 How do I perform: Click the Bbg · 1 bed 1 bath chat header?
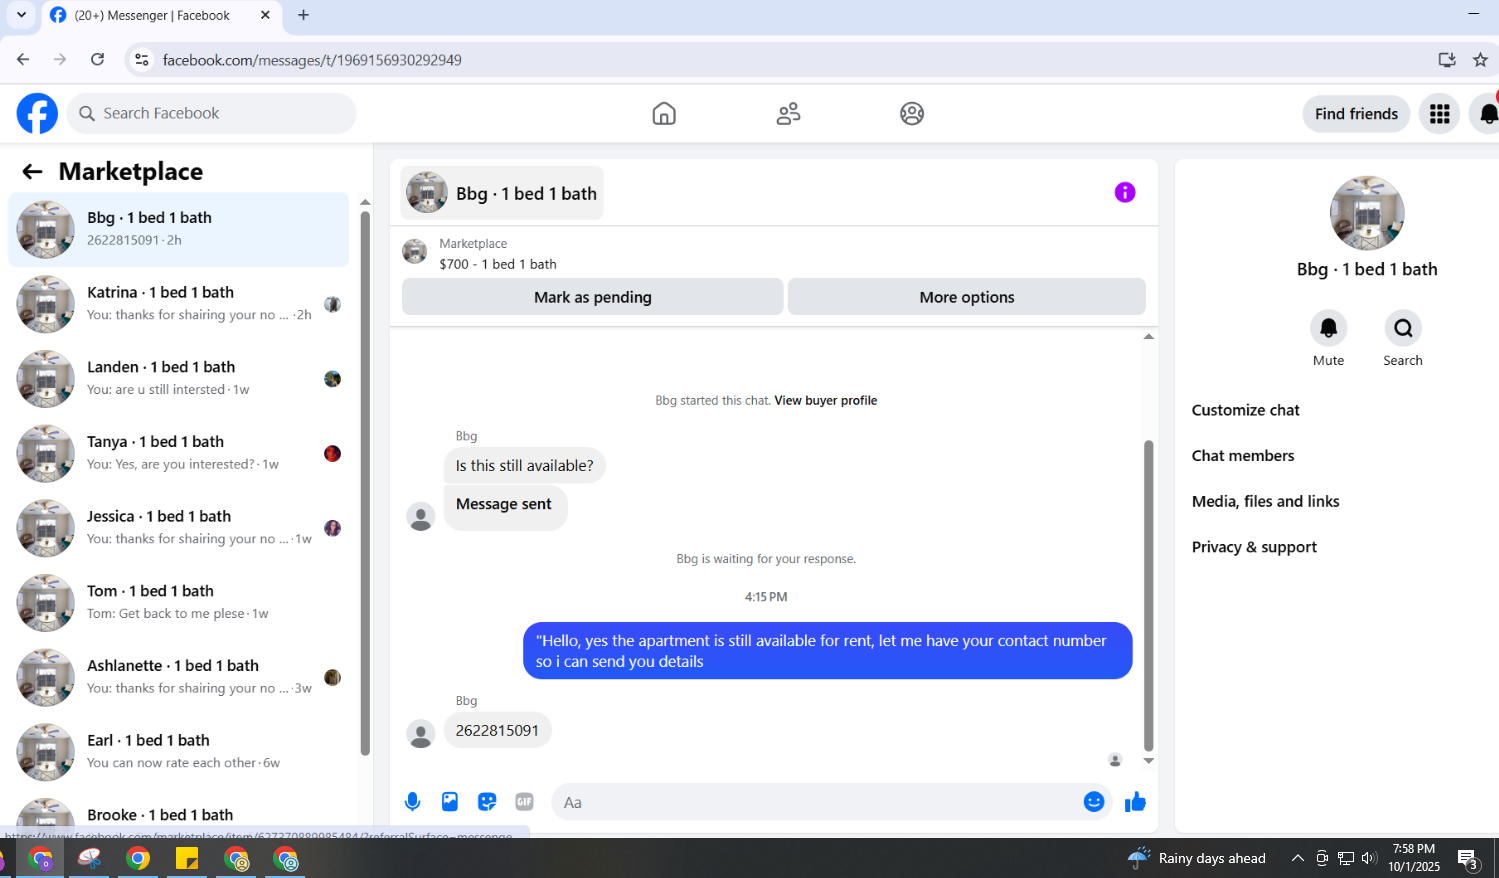click(x=502, y=193)
